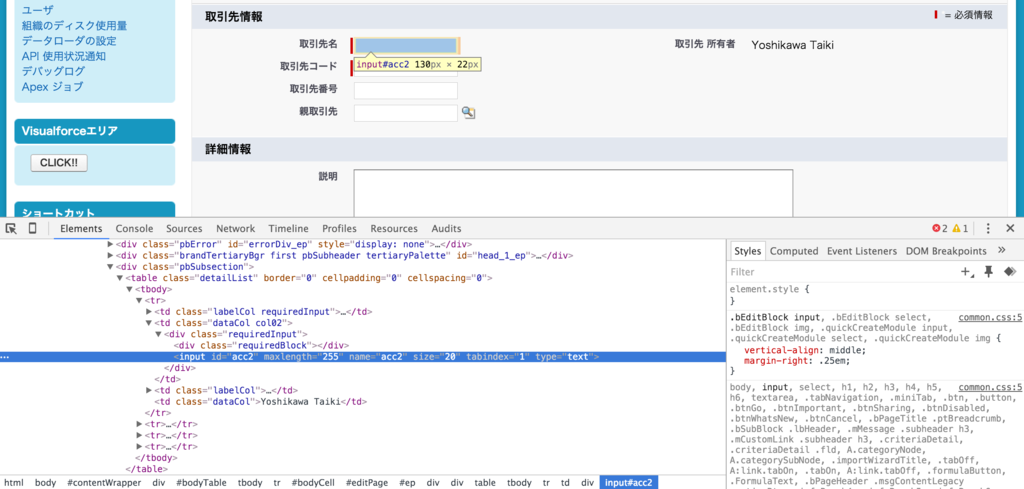Open the Sources tab
1024x489 pixels.
click(184, 229)
